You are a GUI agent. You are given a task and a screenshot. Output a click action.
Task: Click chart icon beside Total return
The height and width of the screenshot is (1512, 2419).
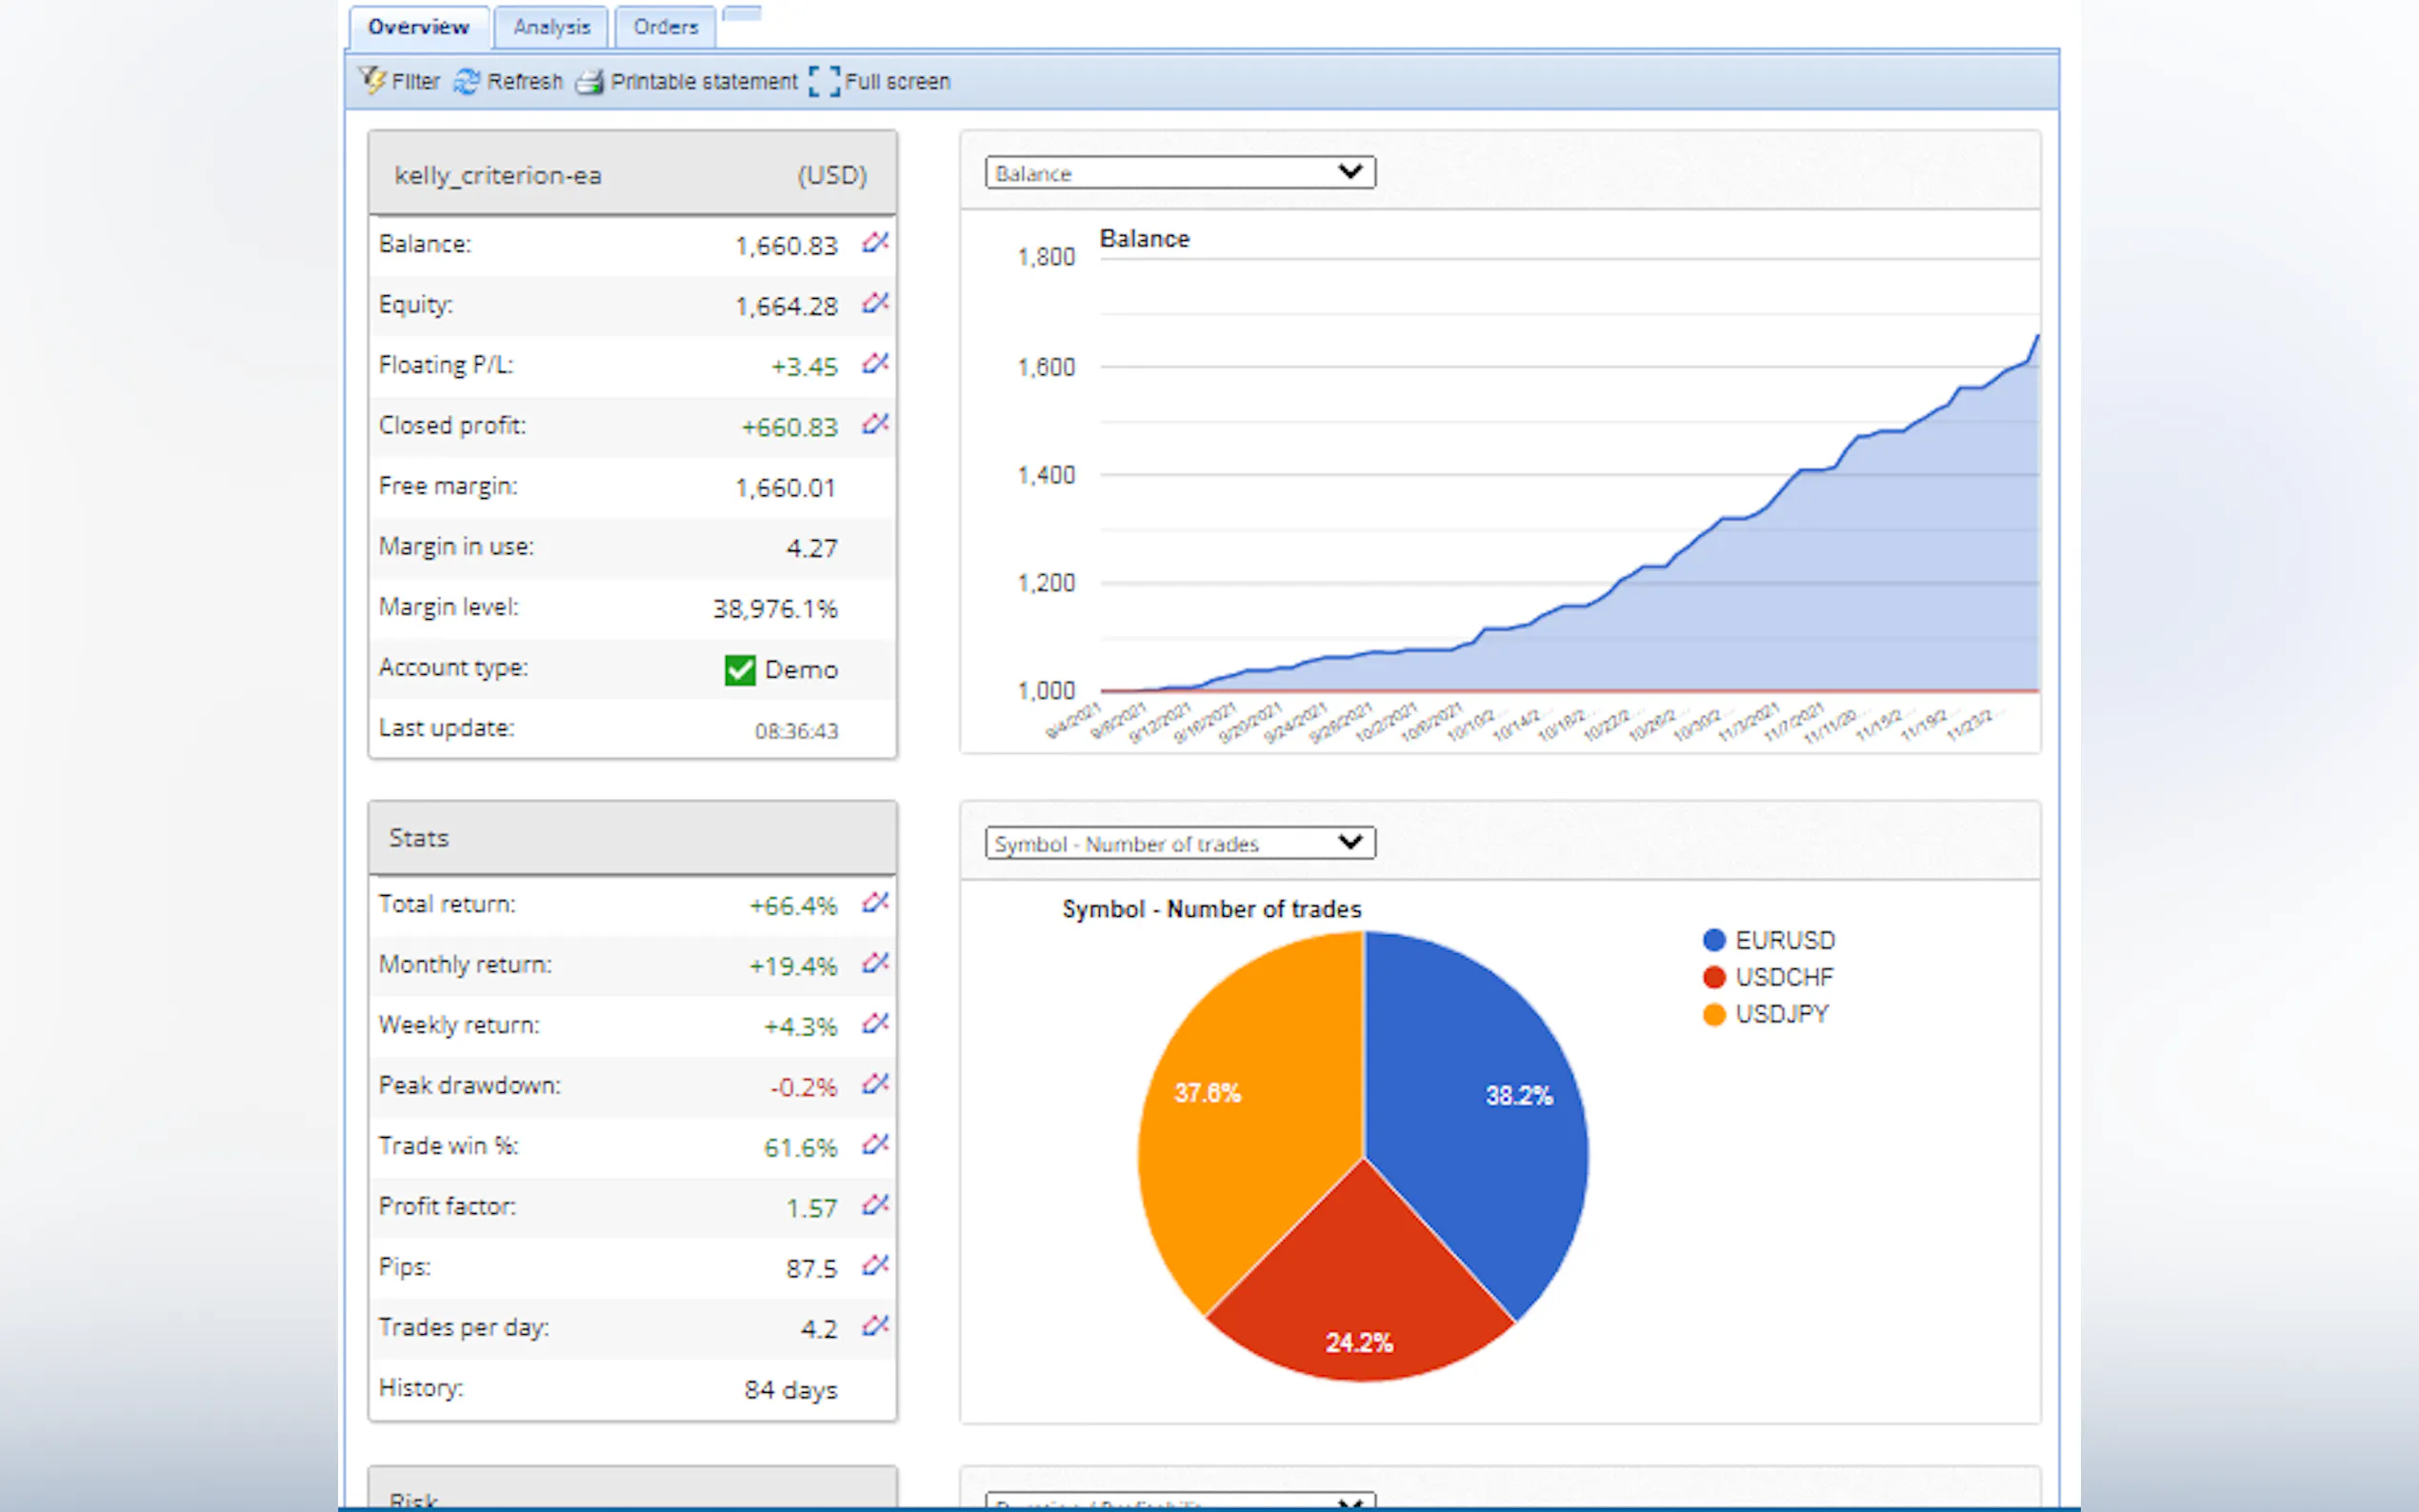(x=875, y=903)
